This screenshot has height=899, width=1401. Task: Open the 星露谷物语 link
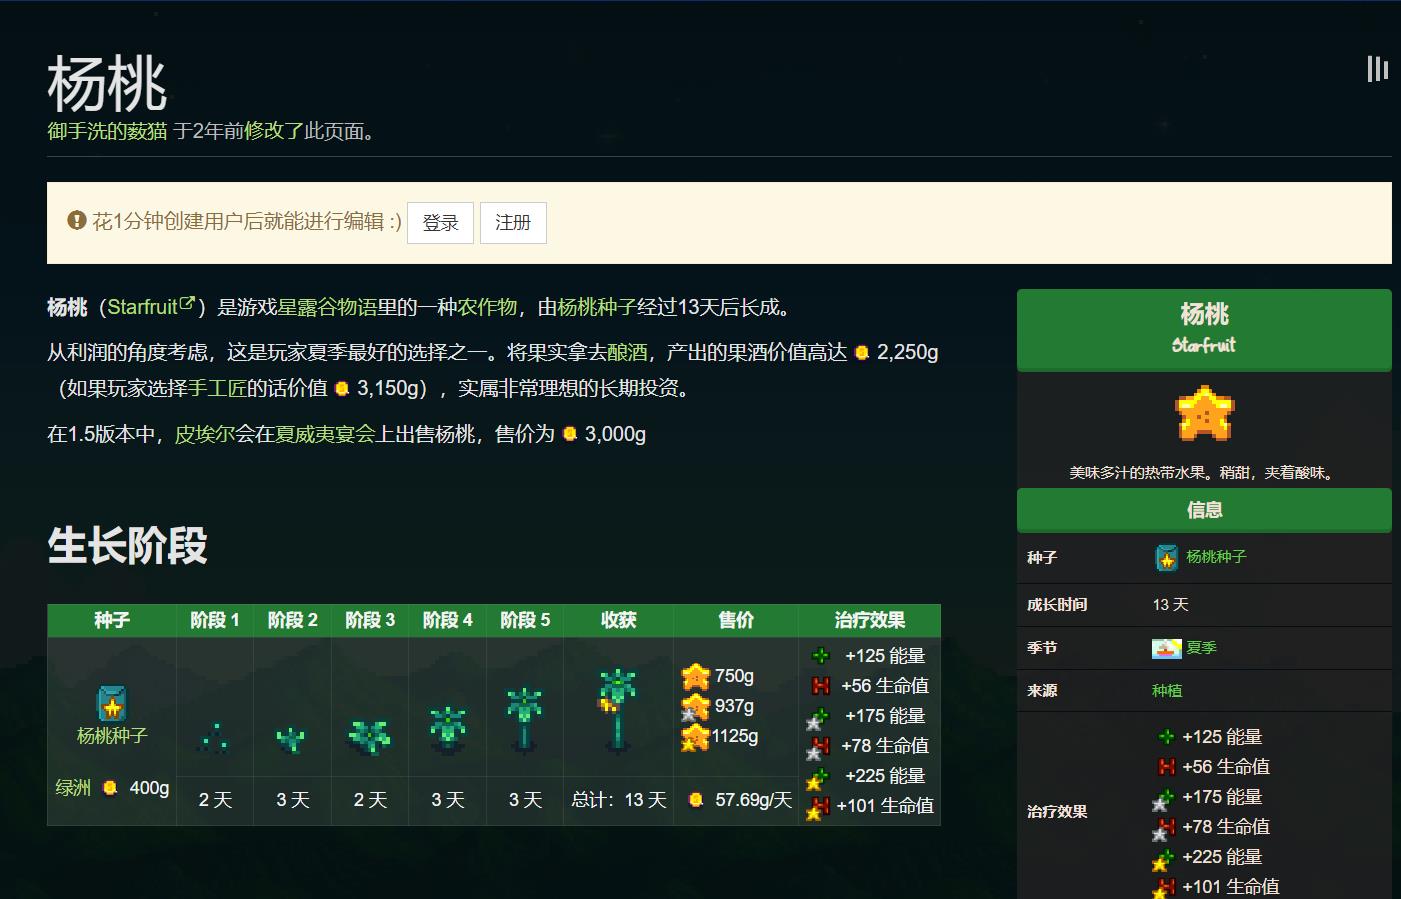coord(327,307)
